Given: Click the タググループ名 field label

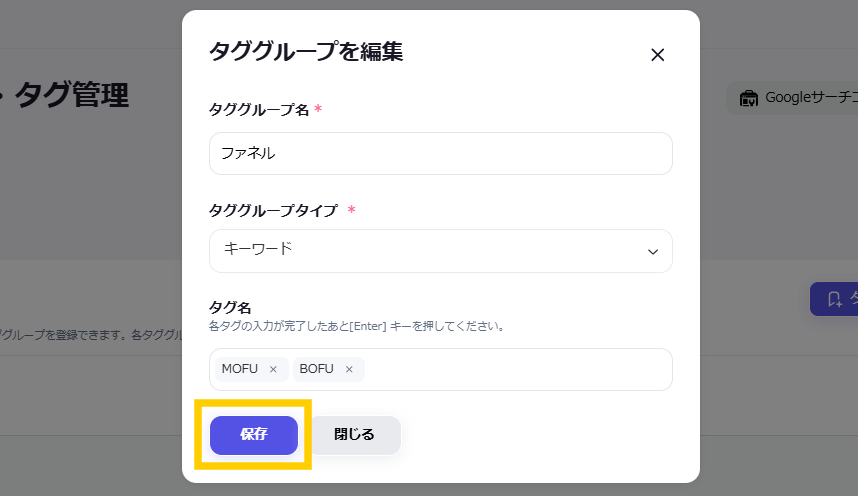Looking at the screenshot, I should click(x=258, y=110).
